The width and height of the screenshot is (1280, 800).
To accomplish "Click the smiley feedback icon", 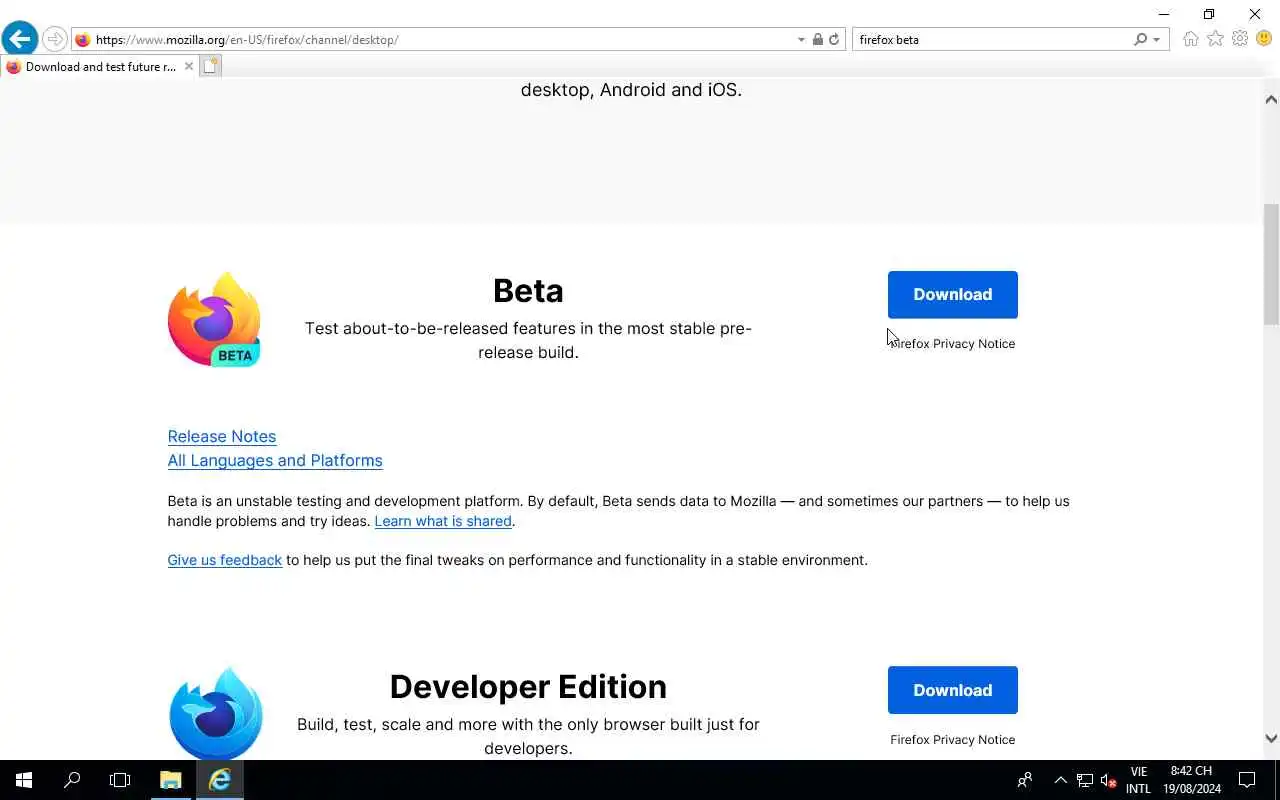I will coord(1264,39).
